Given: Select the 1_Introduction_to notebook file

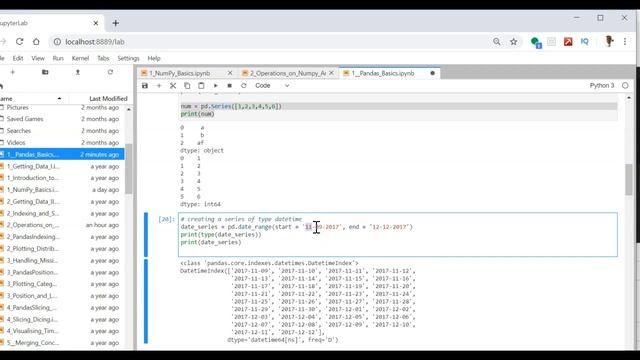Looking at the screenshot, I should [62, 178].
